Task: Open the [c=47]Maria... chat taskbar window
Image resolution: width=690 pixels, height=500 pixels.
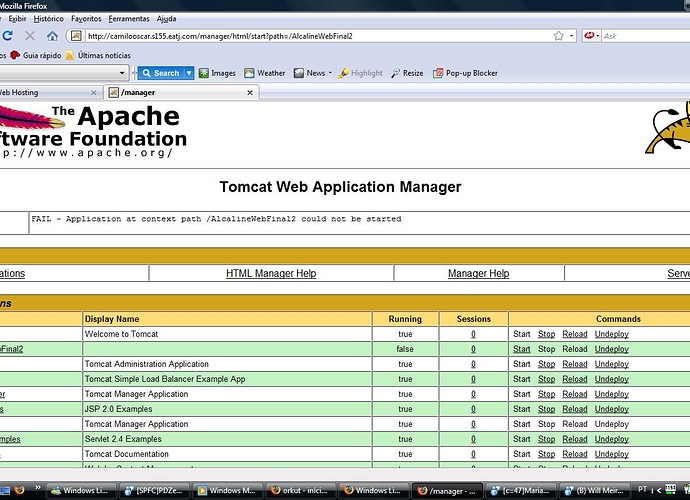Action: (x=520, y=490)
